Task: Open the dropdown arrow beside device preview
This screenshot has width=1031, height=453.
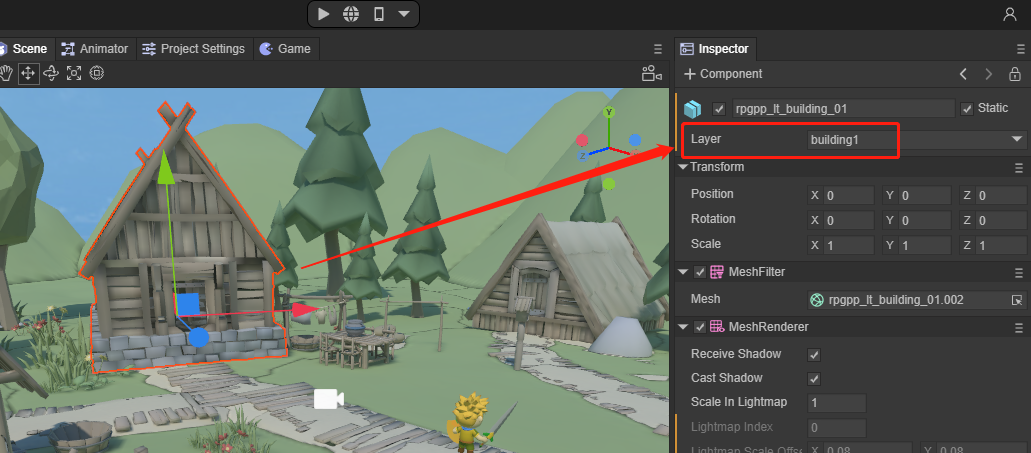Action: pyautogui.click(x=404, y=14)
